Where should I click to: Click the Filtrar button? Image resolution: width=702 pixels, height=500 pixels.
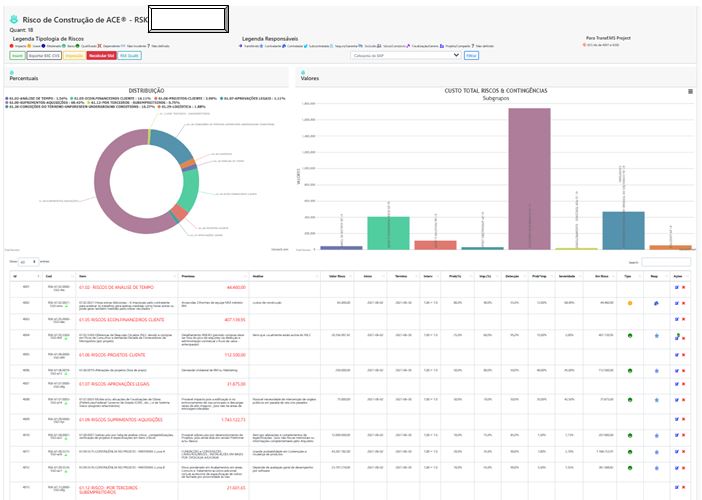(472, 56)
